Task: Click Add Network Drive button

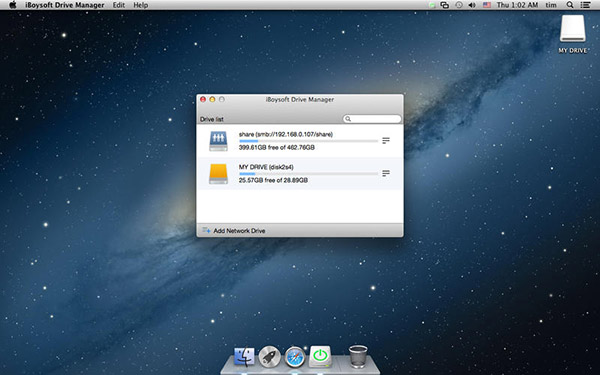Action: point(234,231)
